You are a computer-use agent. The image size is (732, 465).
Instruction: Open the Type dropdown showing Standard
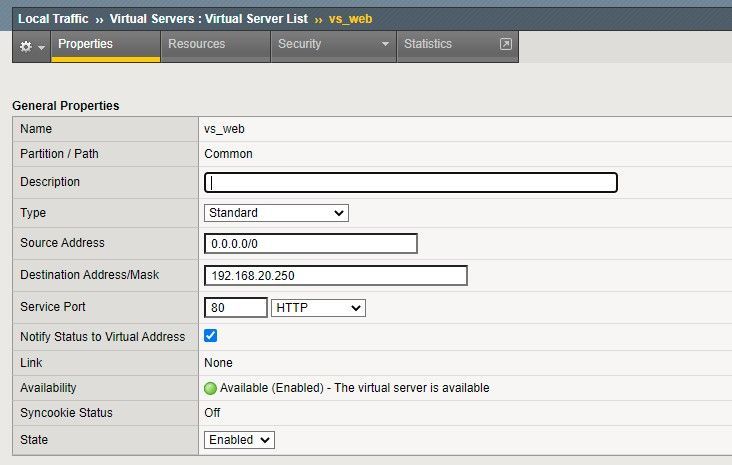(276, 213)
